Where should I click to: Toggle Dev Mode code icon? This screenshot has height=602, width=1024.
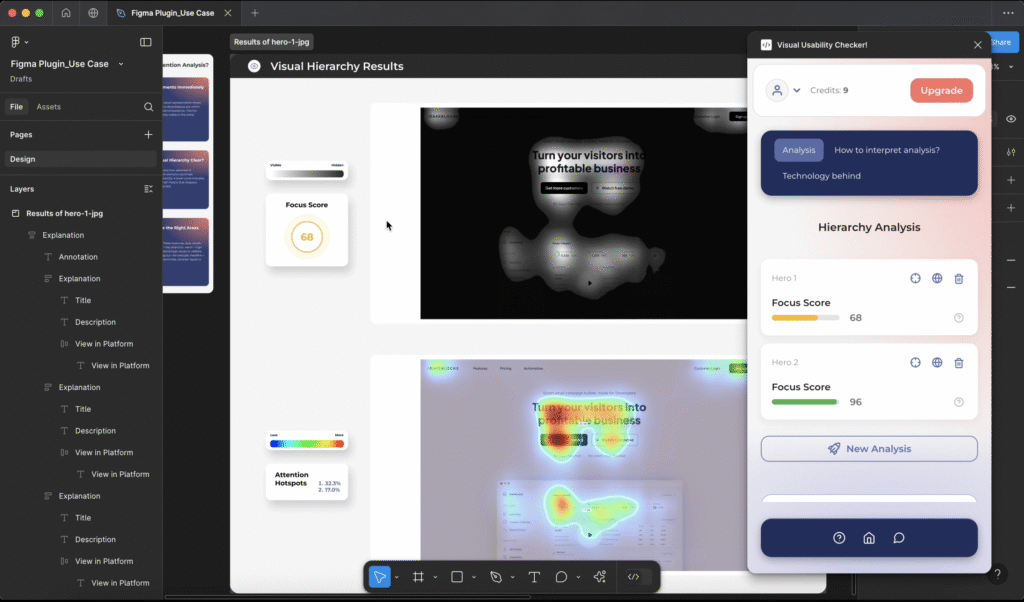[x=633, y=577]
